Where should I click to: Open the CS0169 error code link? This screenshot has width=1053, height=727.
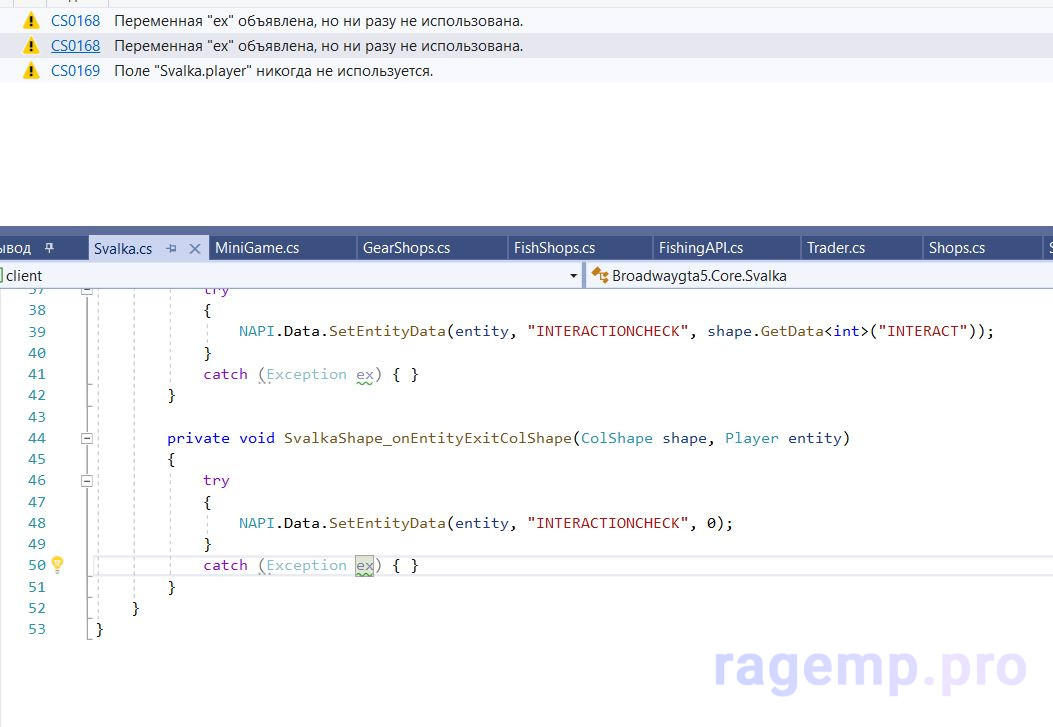[x=76, y=71]
